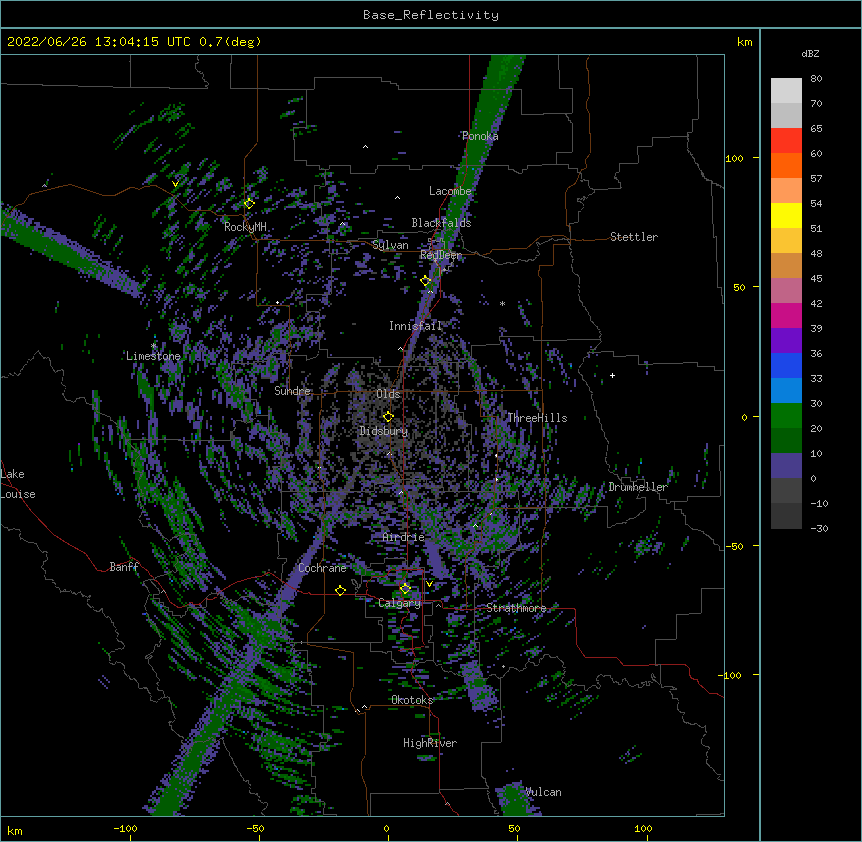862x842 pixels.
Task: Click the yellow marker south of RedDeer
Action: tap(426, 281)
